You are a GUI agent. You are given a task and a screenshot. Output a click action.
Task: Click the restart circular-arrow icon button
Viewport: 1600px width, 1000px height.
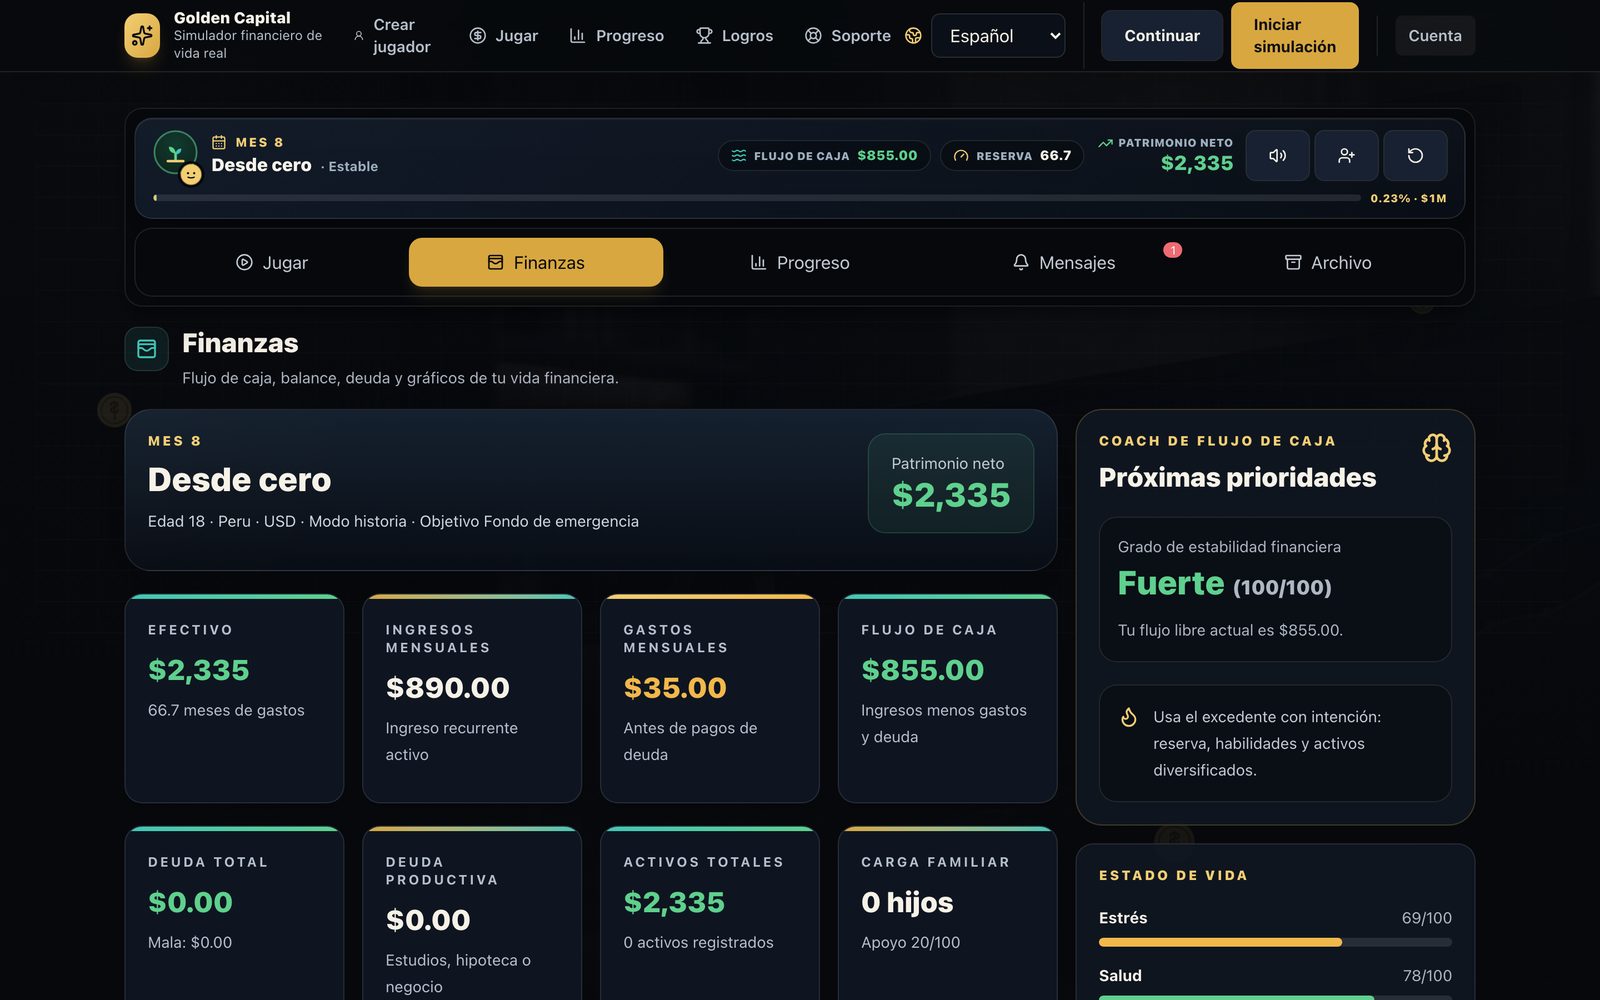pos(1415,156)
